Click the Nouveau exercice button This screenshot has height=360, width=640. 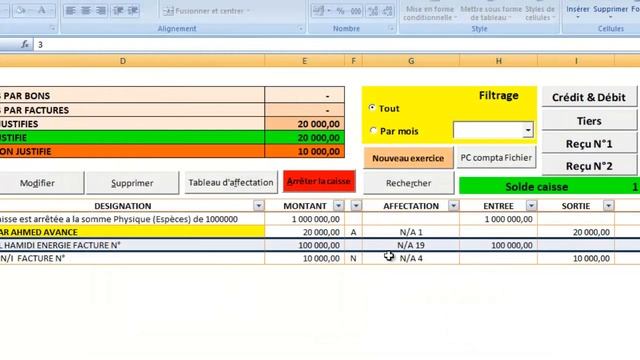pos(408,158)
